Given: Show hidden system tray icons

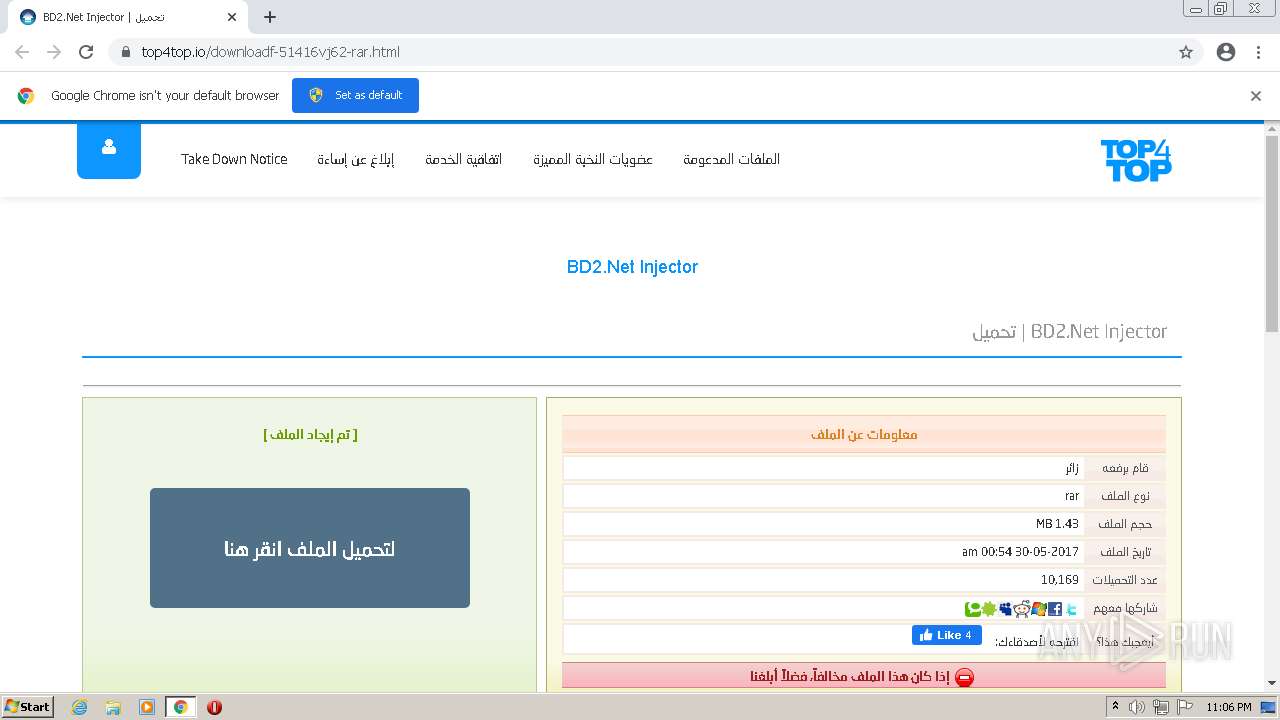Looking at the screenshot, I should 1115,707.
